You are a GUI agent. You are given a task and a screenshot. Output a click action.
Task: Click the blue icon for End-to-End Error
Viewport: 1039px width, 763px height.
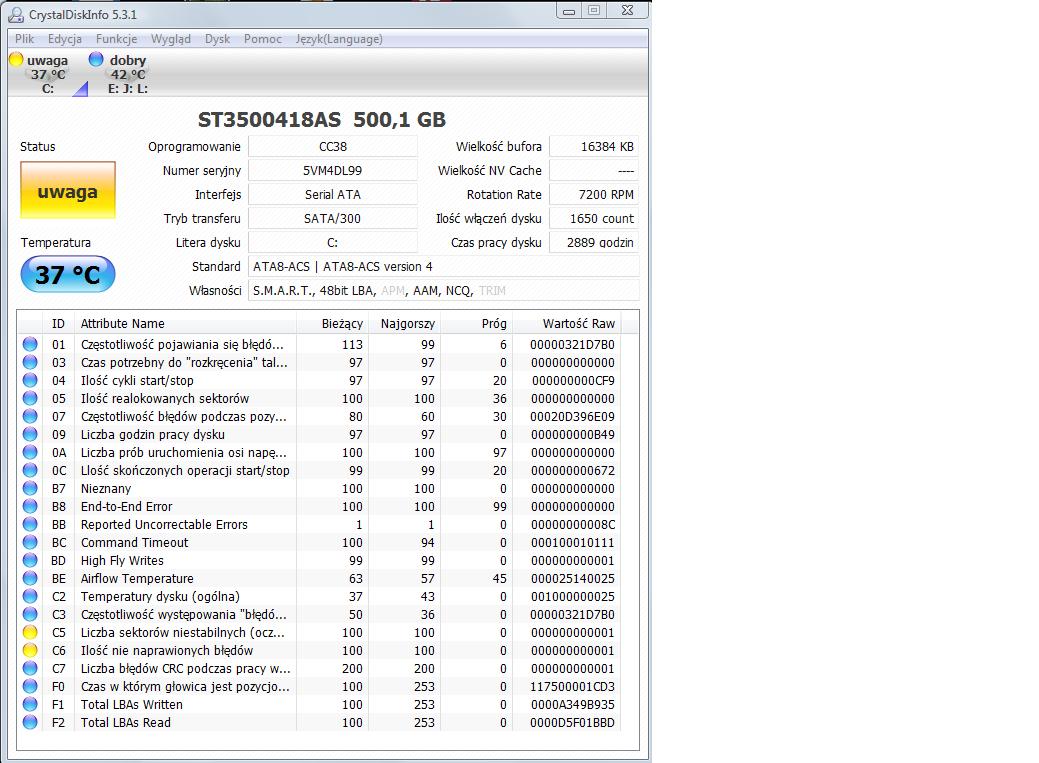(x=30, y=506)
